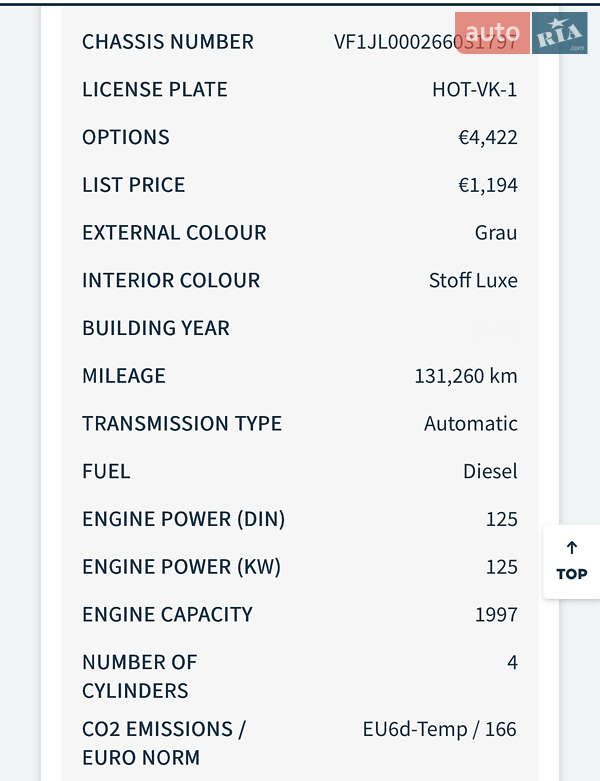Click the auto RIA logo watermark
The width and height of the screenshot is (600, 781).
521,33
